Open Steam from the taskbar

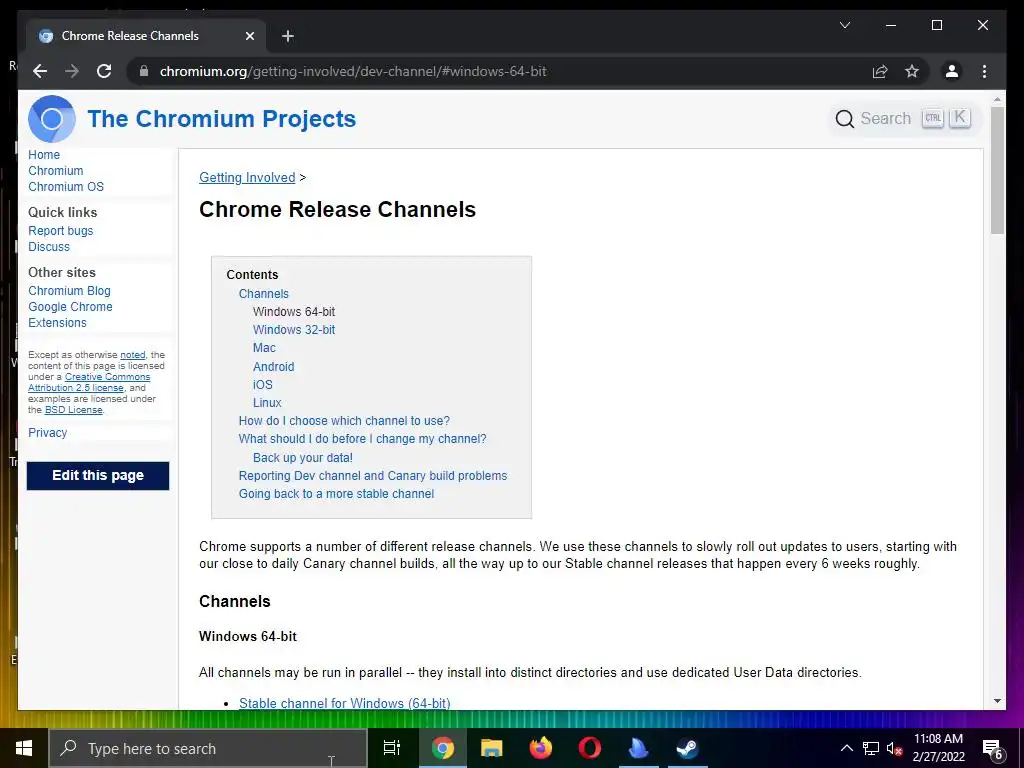click(x=687, y=748)
